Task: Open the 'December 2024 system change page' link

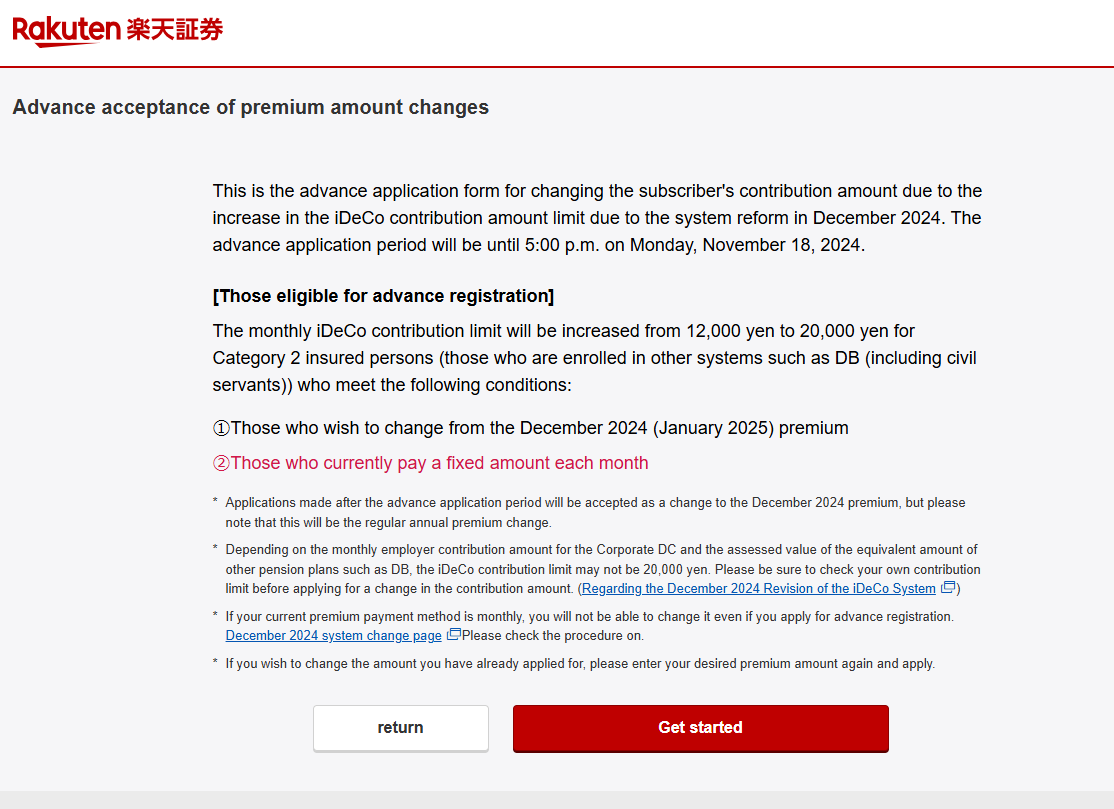Action: tap(333, 635)
